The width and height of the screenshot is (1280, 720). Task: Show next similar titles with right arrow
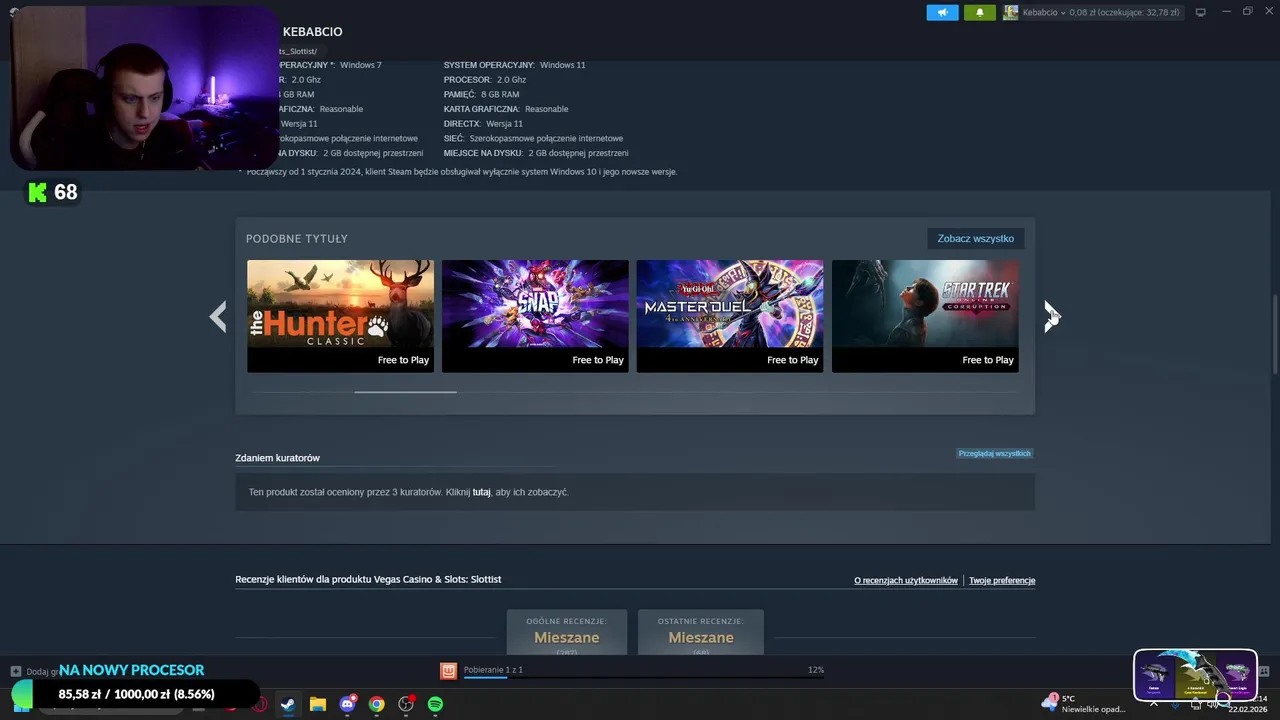(x=1051, y=317)
